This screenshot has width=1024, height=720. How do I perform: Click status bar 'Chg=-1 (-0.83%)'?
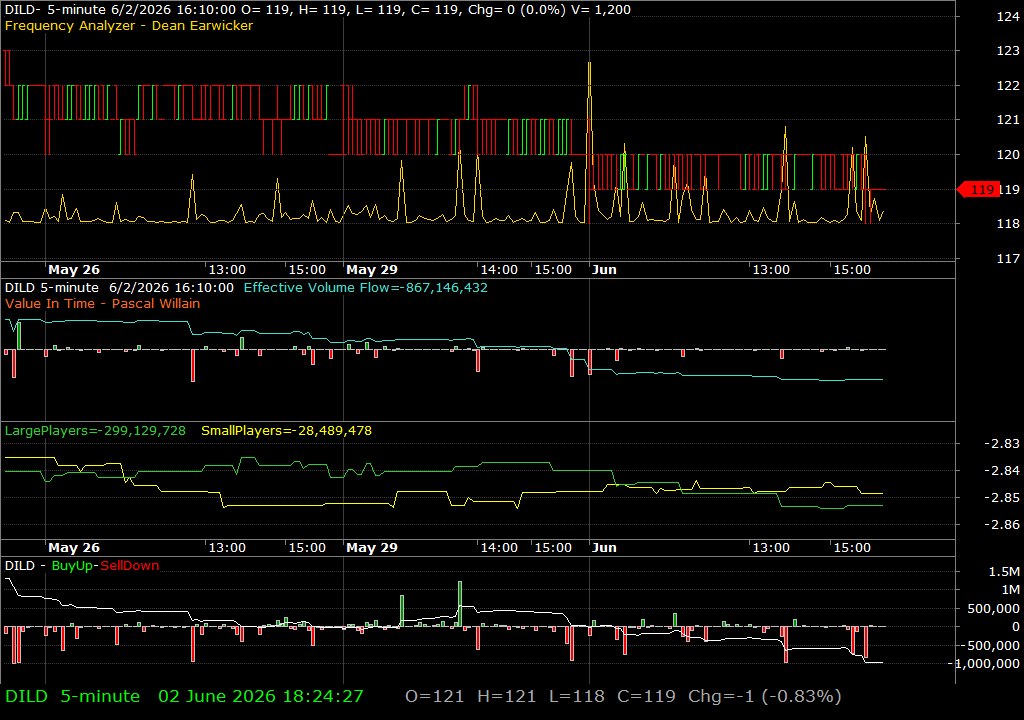tap(765, 696)
